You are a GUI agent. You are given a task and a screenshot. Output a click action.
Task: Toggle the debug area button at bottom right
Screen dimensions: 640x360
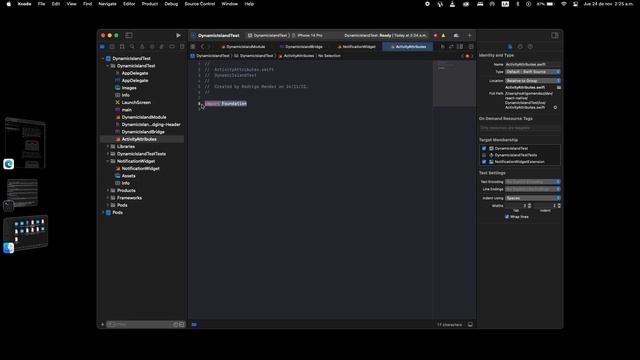(470, 324)
